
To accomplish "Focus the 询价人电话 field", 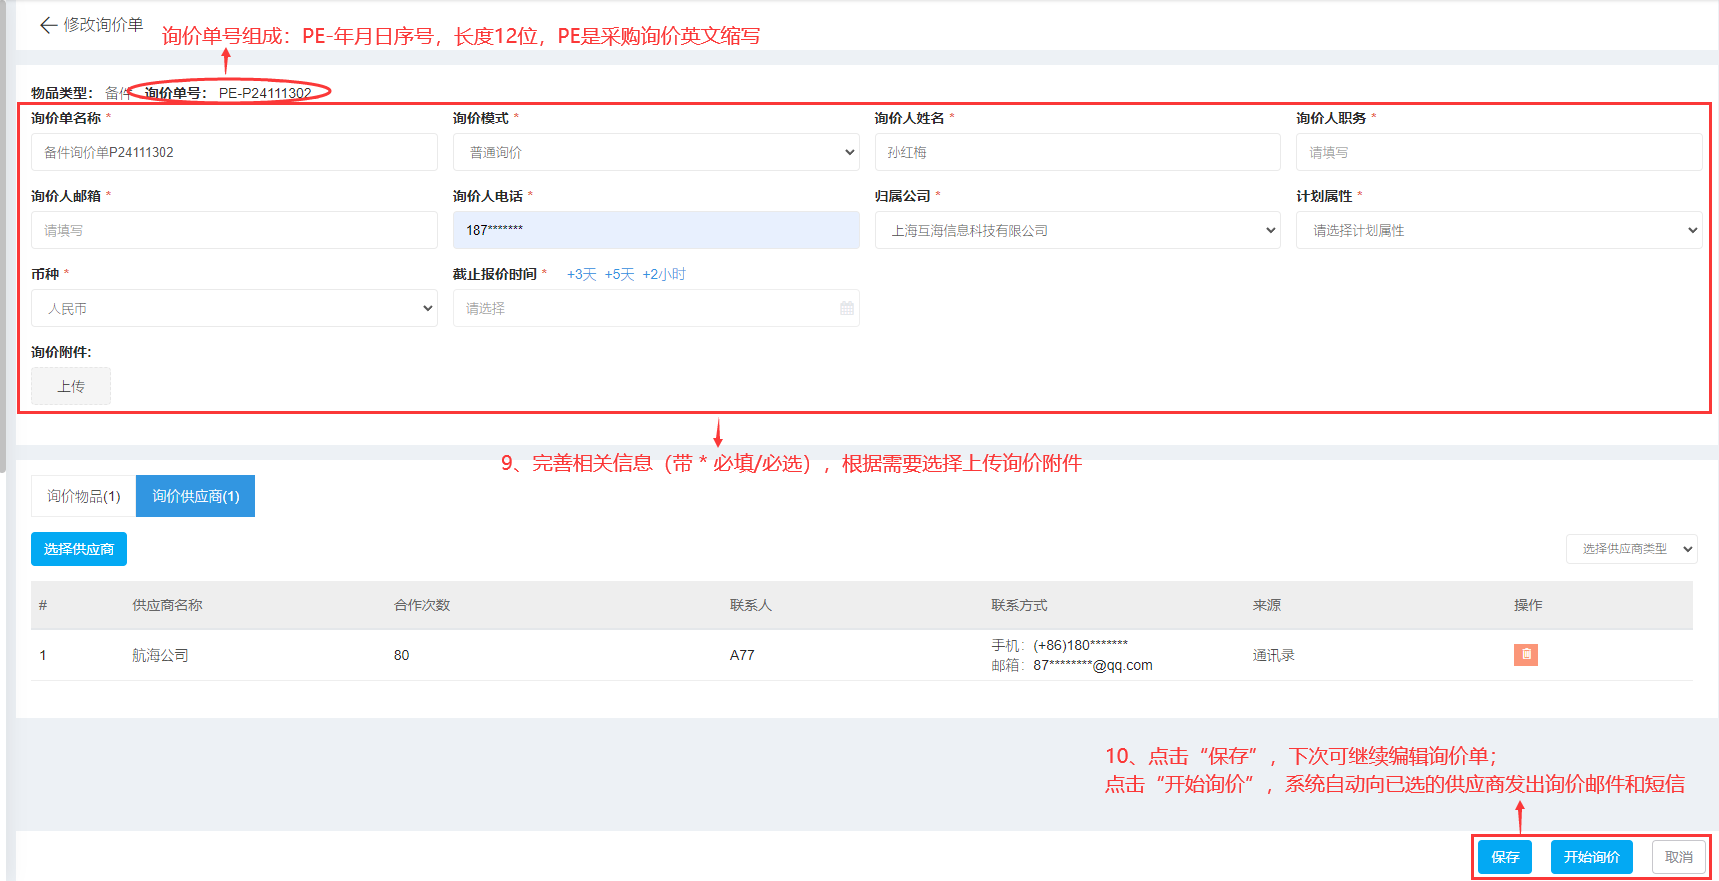I will point(656,230).
